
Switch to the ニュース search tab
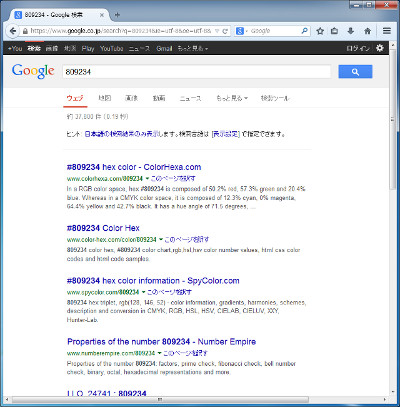190,98
